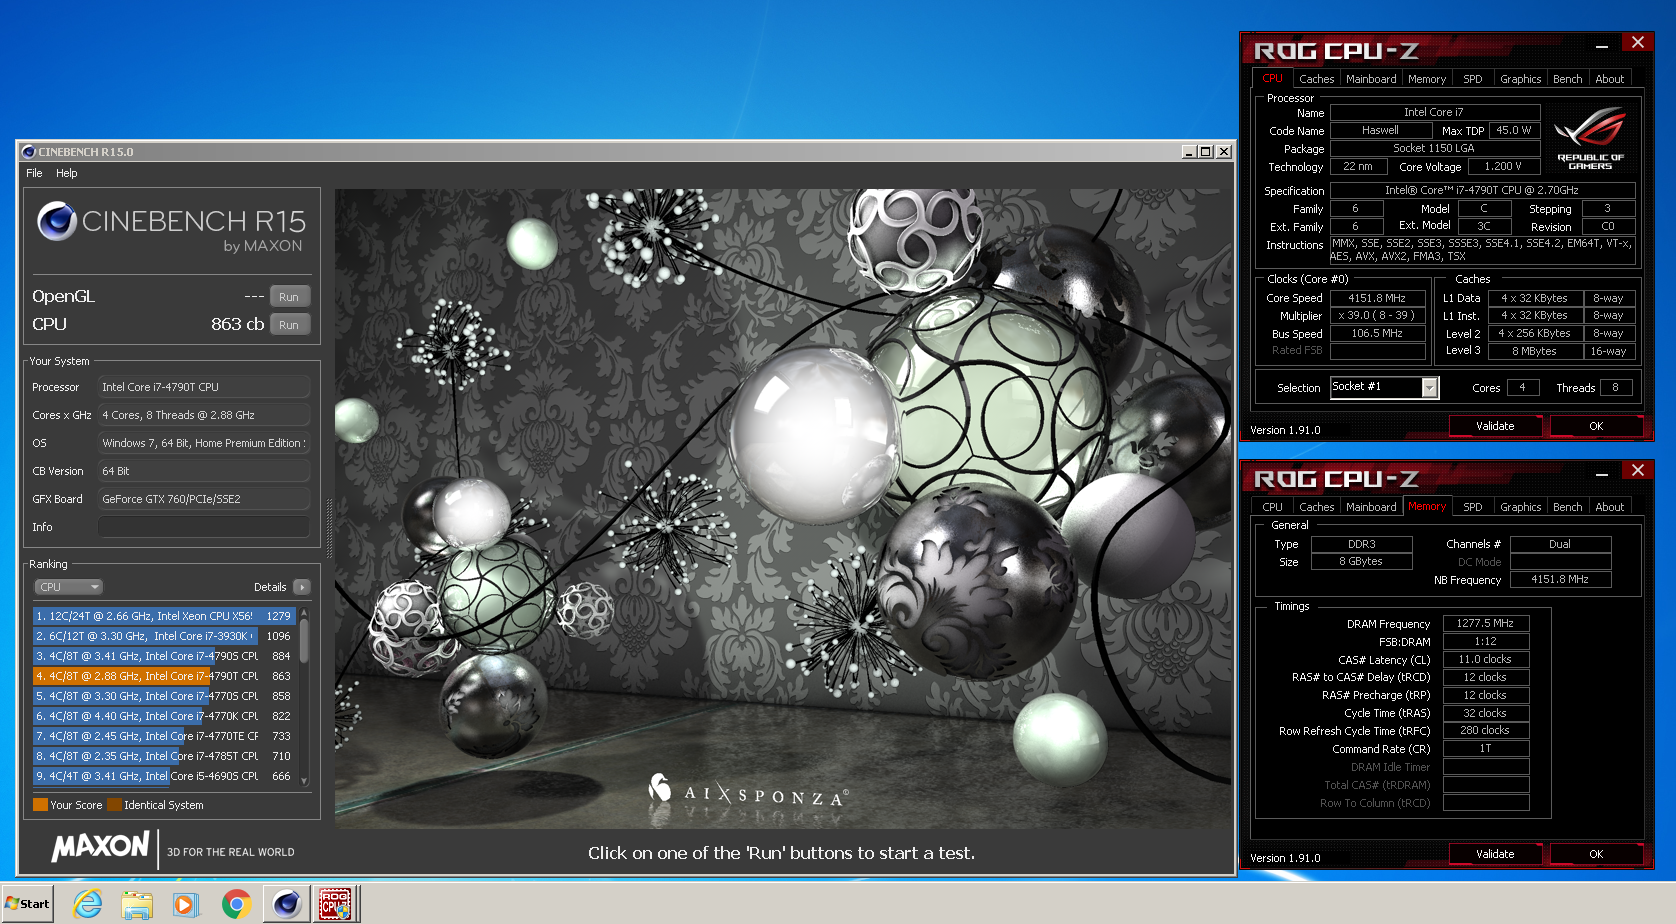
Task: Select ranking entry i7-4770K 822
Action: coord(164,716)
